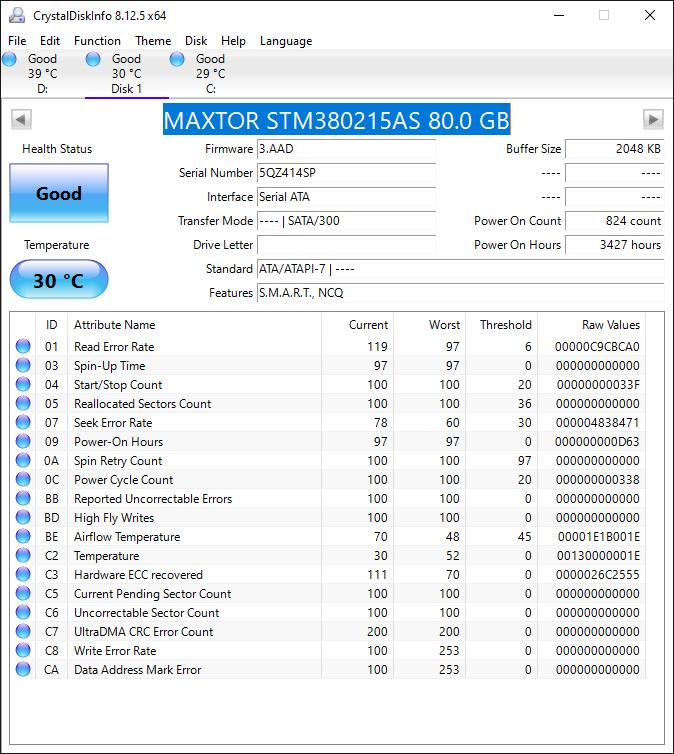Open the Help menu
674x754 pixels.
point(233,41)
